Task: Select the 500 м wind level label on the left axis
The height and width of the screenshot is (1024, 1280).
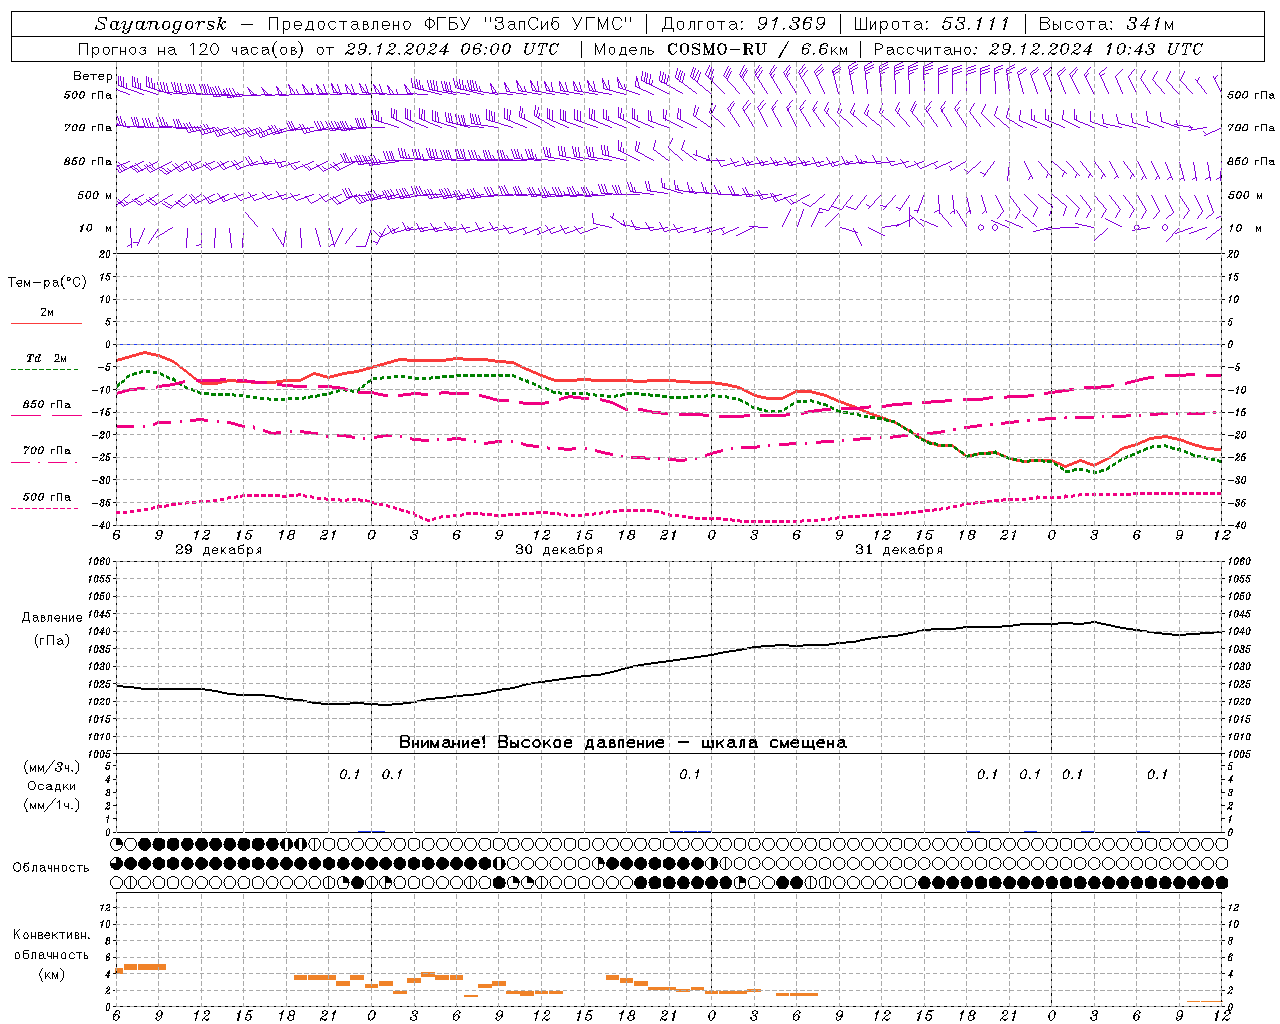Action: click(95, 195)
